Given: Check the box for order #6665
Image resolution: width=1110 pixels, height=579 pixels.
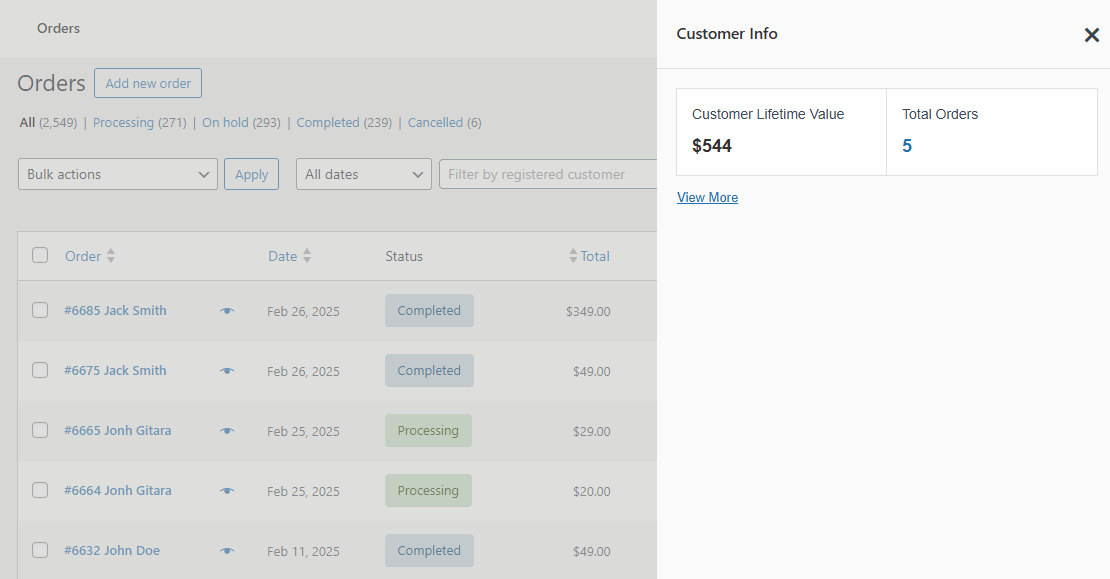Looking at the screenshot, I should click(40, 430).
